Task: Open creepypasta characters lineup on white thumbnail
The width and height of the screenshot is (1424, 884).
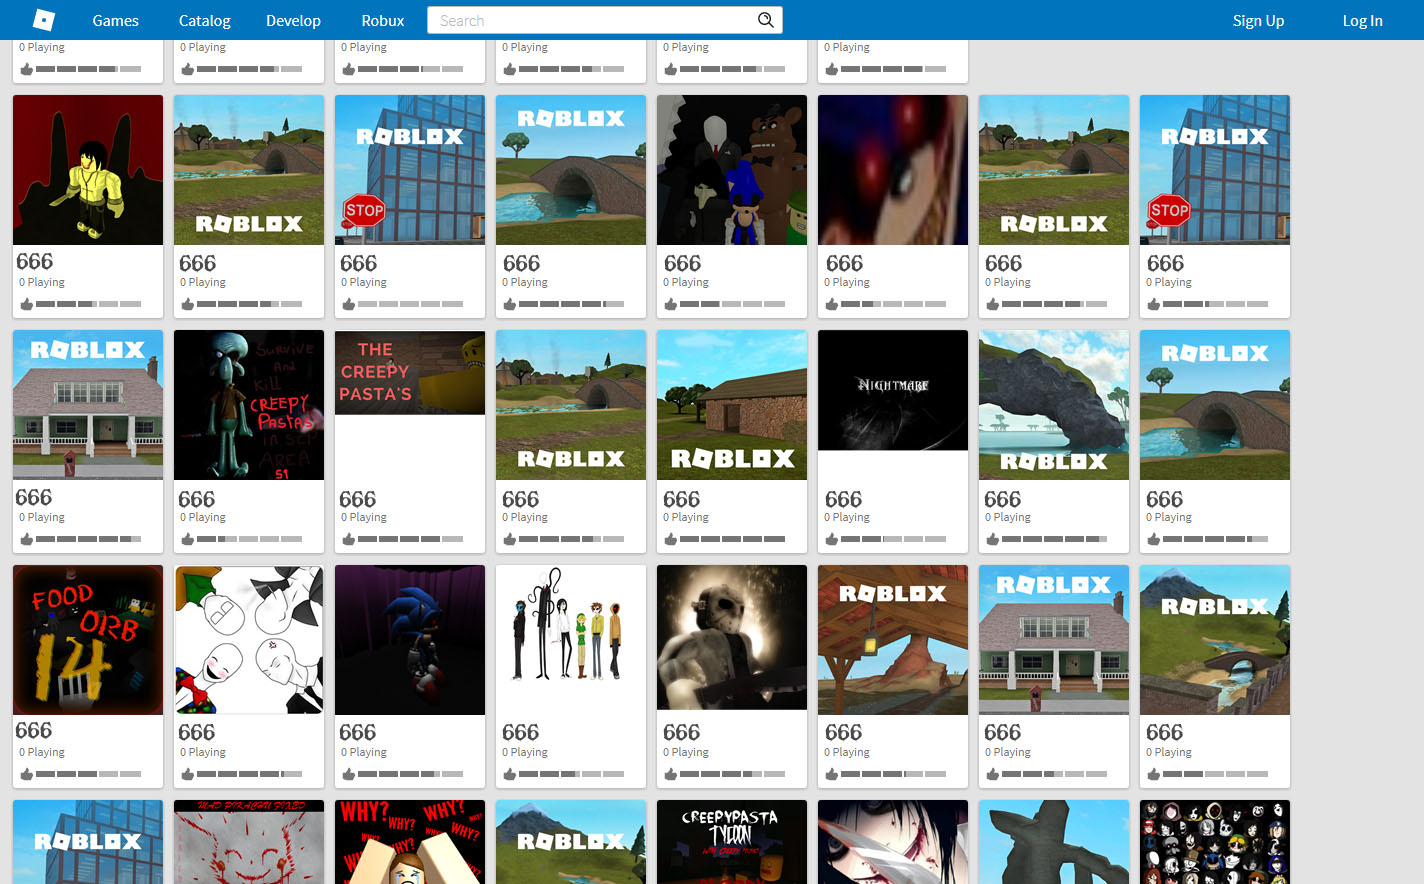Action: click(571, 640)
